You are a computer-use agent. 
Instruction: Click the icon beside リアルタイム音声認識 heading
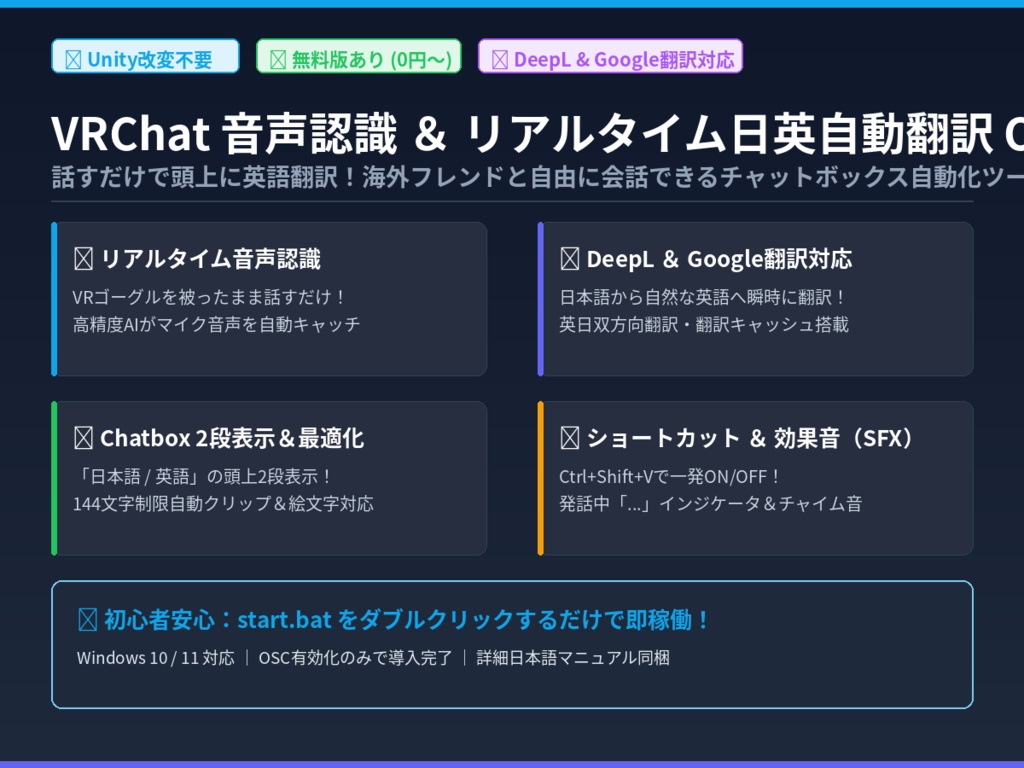[x=84, y=259]
